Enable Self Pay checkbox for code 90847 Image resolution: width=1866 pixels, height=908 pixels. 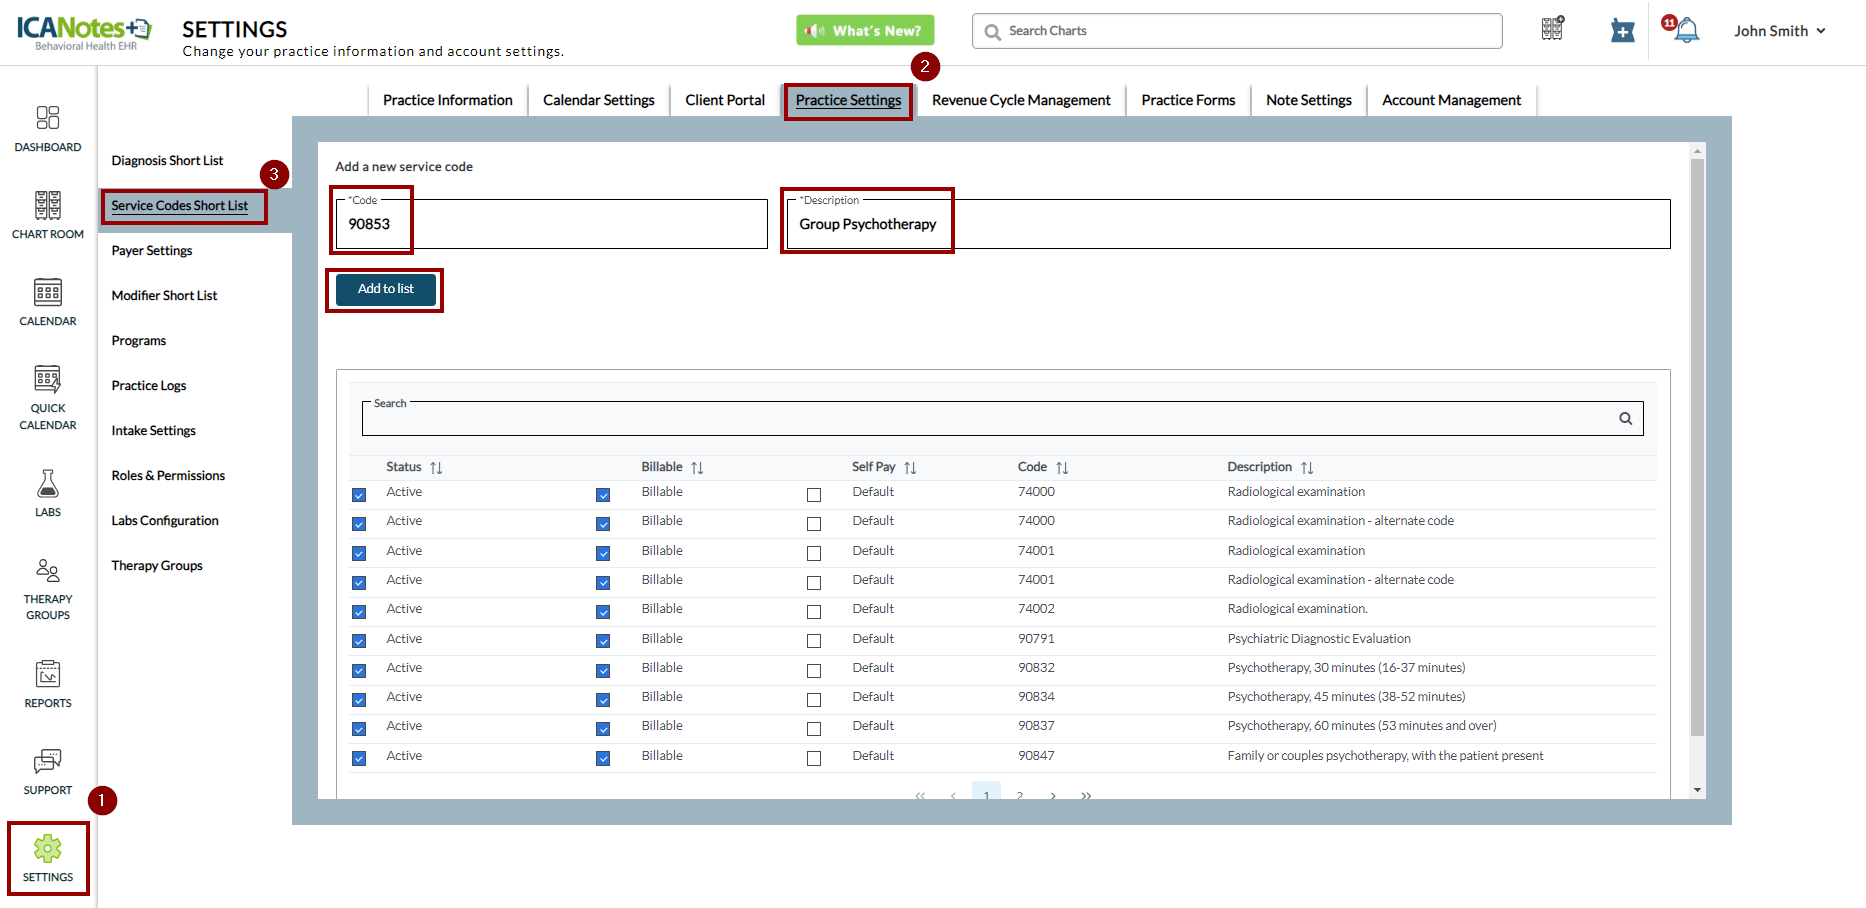point(814,758)
